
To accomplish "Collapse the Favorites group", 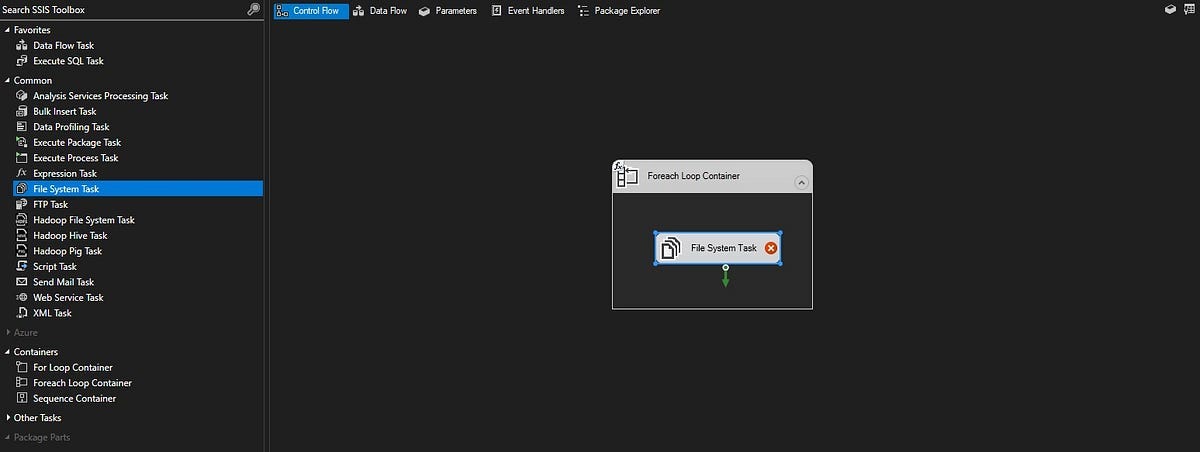I will coord(8,30).
